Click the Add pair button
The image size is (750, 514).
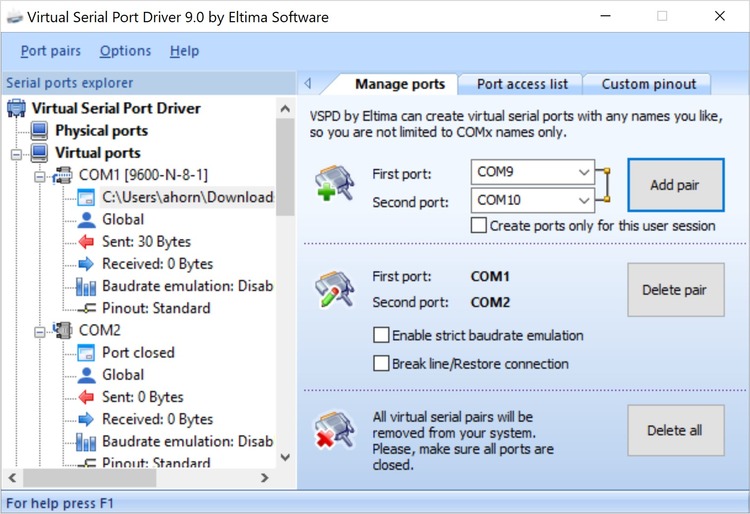(x=675, y=185)
